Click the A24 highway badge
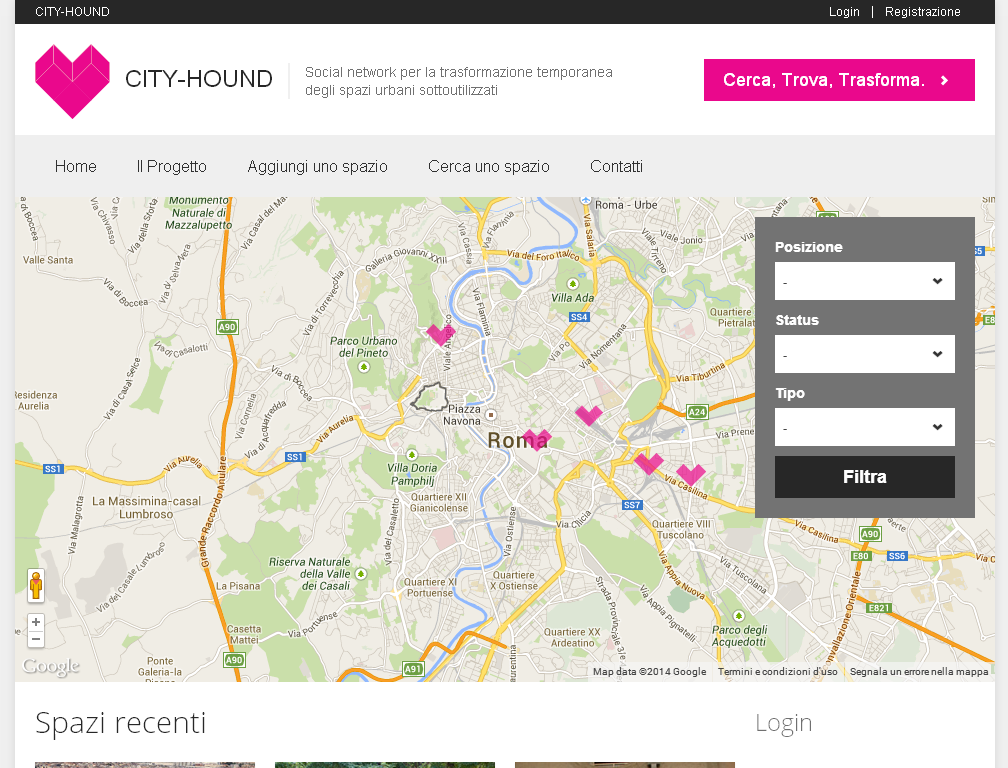Screen dimensions: 1008x768 click(x=697, y=412)
